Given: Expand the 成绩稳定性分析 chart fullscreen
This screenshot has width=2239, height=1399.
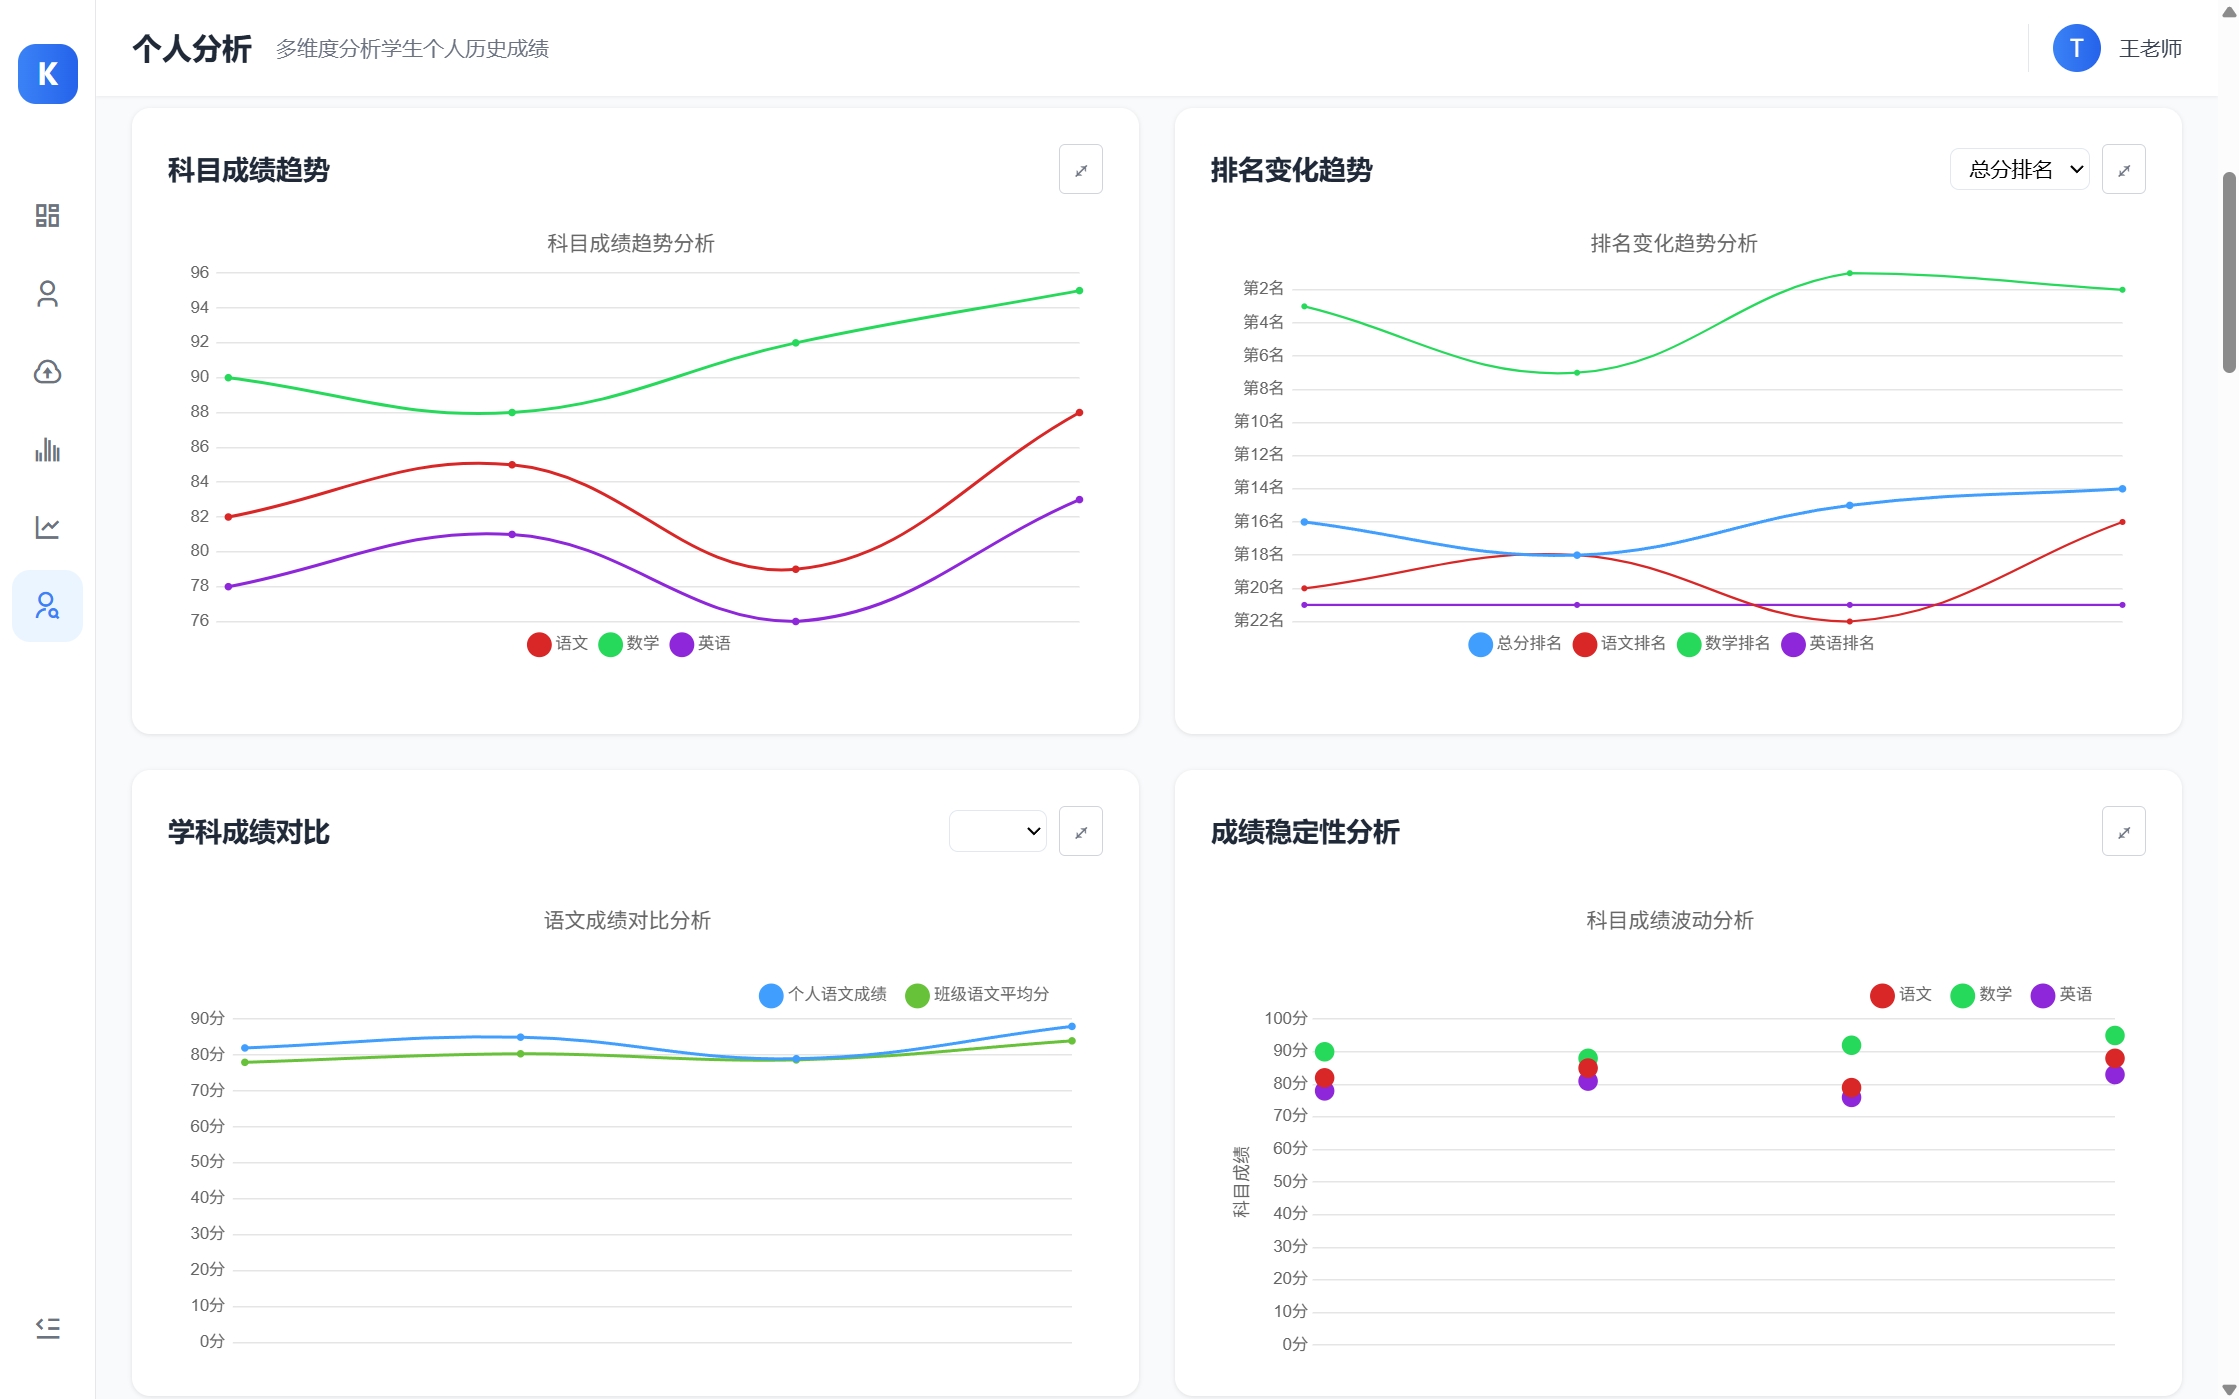Looking at the screenshot, I should coord(2123,832).
